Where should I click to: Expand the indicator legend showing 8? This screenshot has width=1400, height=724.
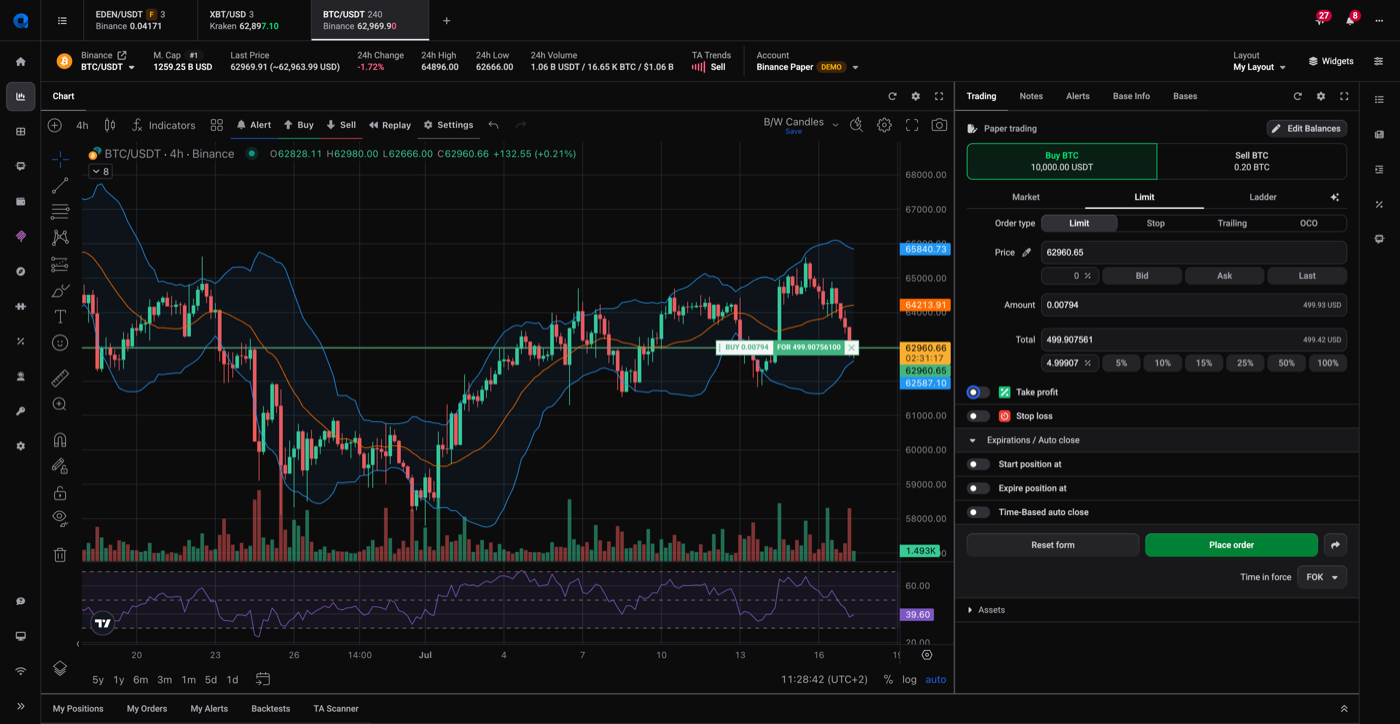tap(100, 172)
